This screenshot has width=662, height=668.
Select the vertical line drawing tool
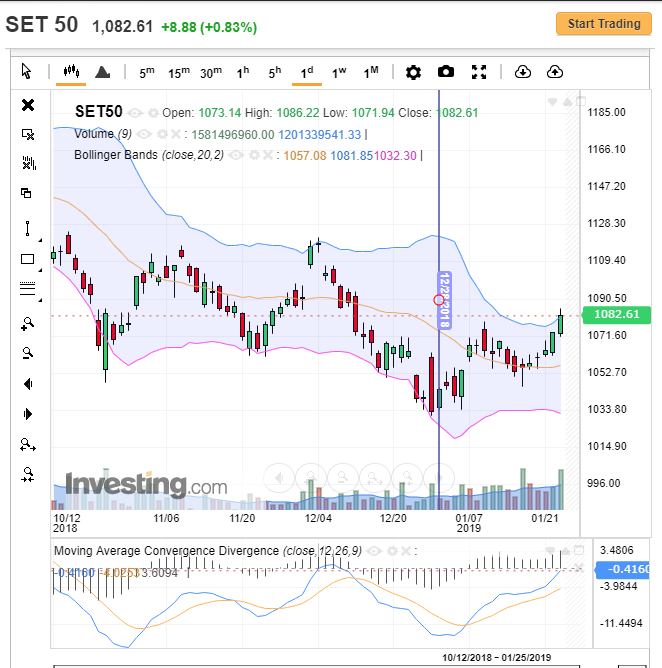click(27, 229)
